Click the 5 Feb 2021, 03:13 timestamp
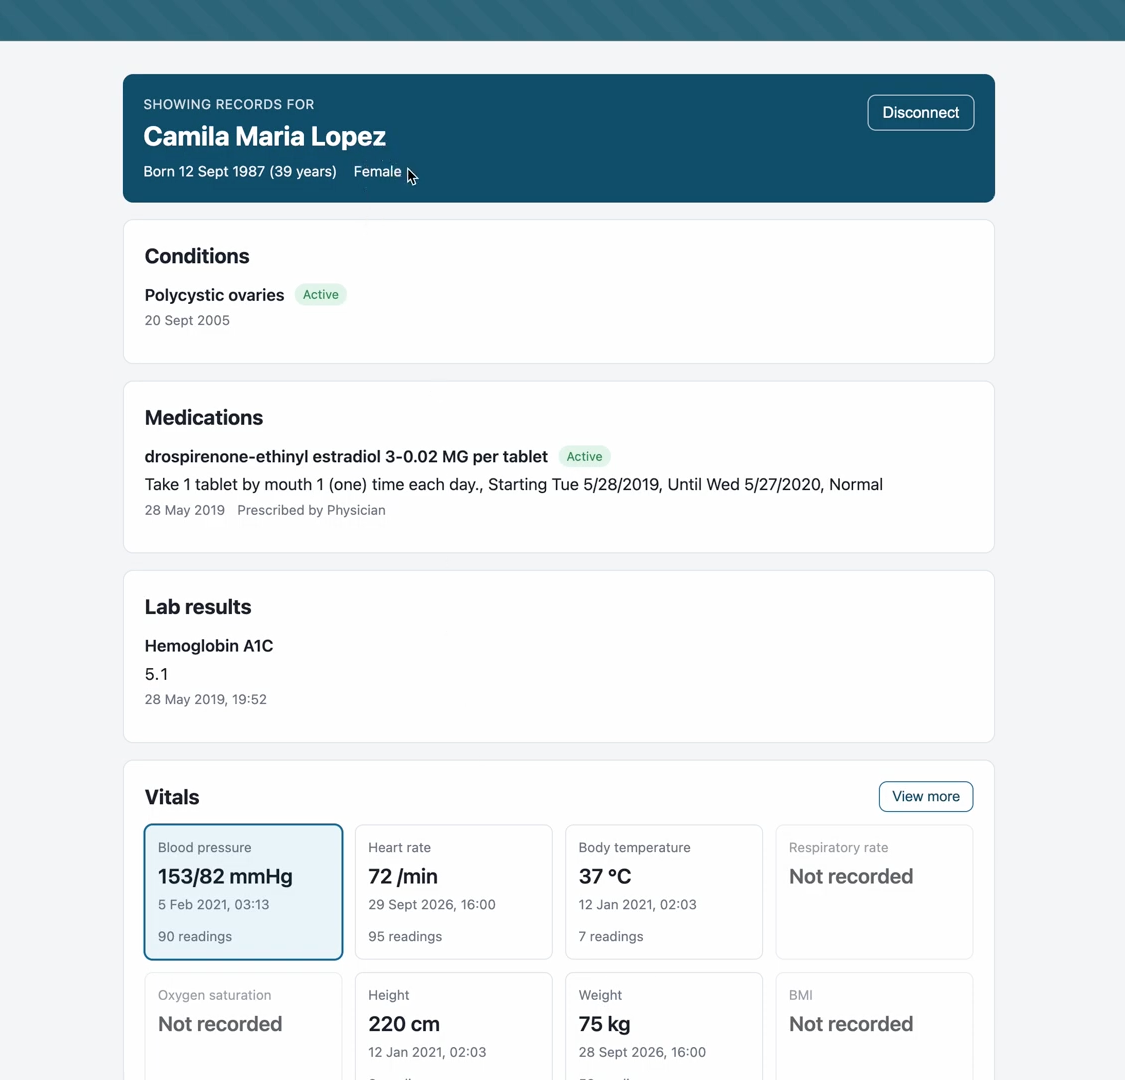The height and width of the screenshot is (1080, 1125). tap(214, 905)
